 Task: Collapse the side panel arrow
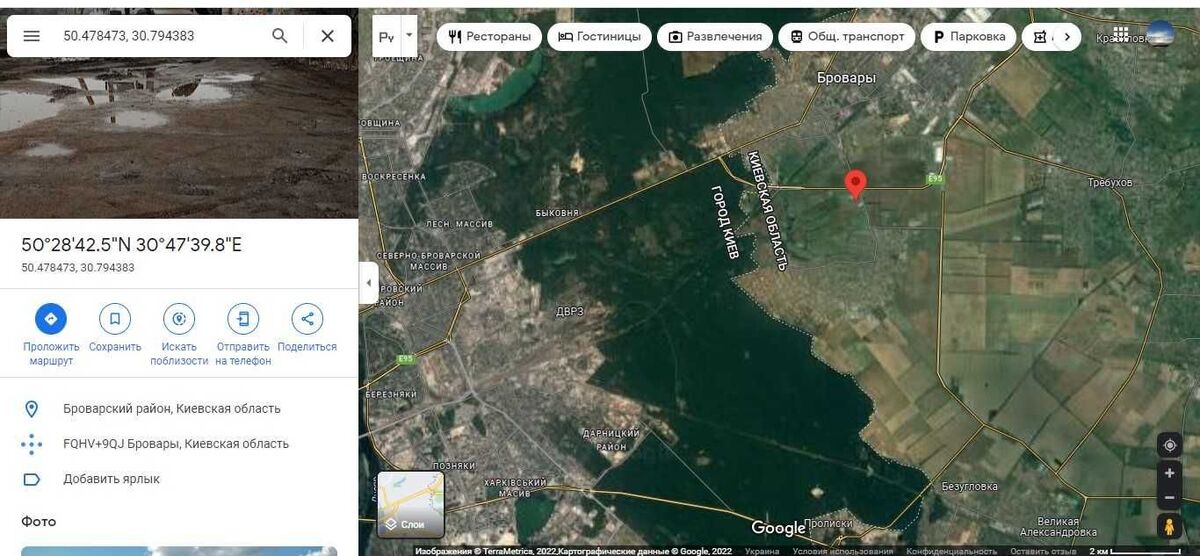pyautogui.click(x=368, y=283)
